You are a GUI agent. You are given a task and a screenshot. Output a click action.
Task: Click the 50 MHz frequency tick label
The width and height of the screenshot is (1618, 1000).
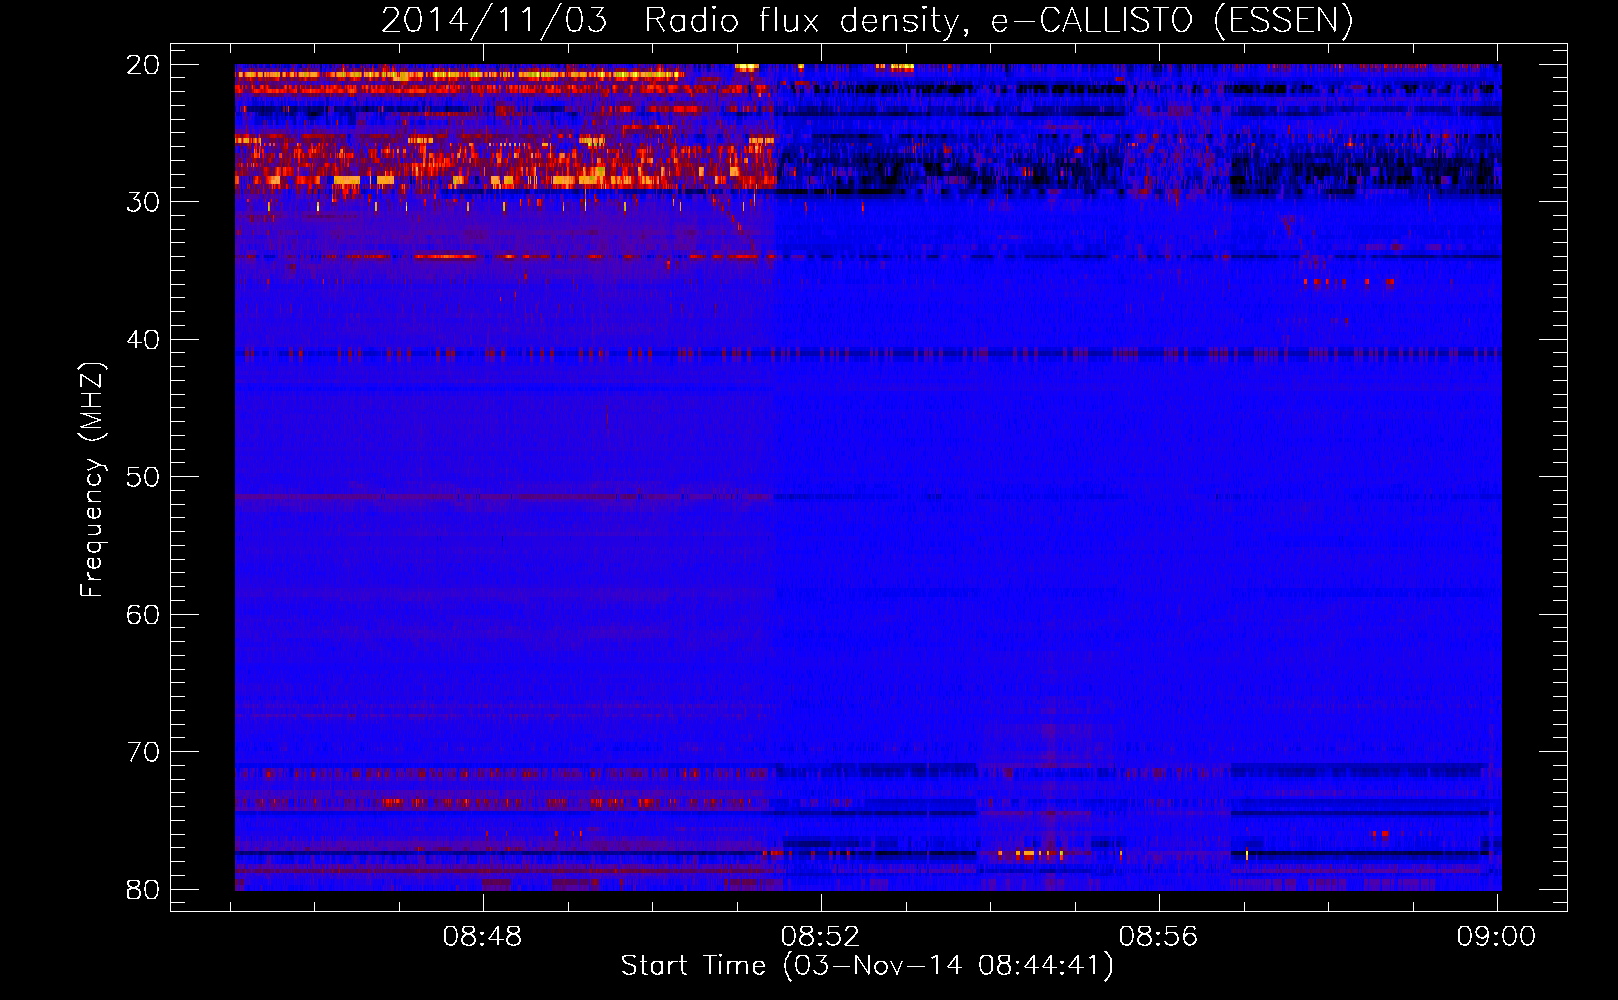tap(143, 477)
